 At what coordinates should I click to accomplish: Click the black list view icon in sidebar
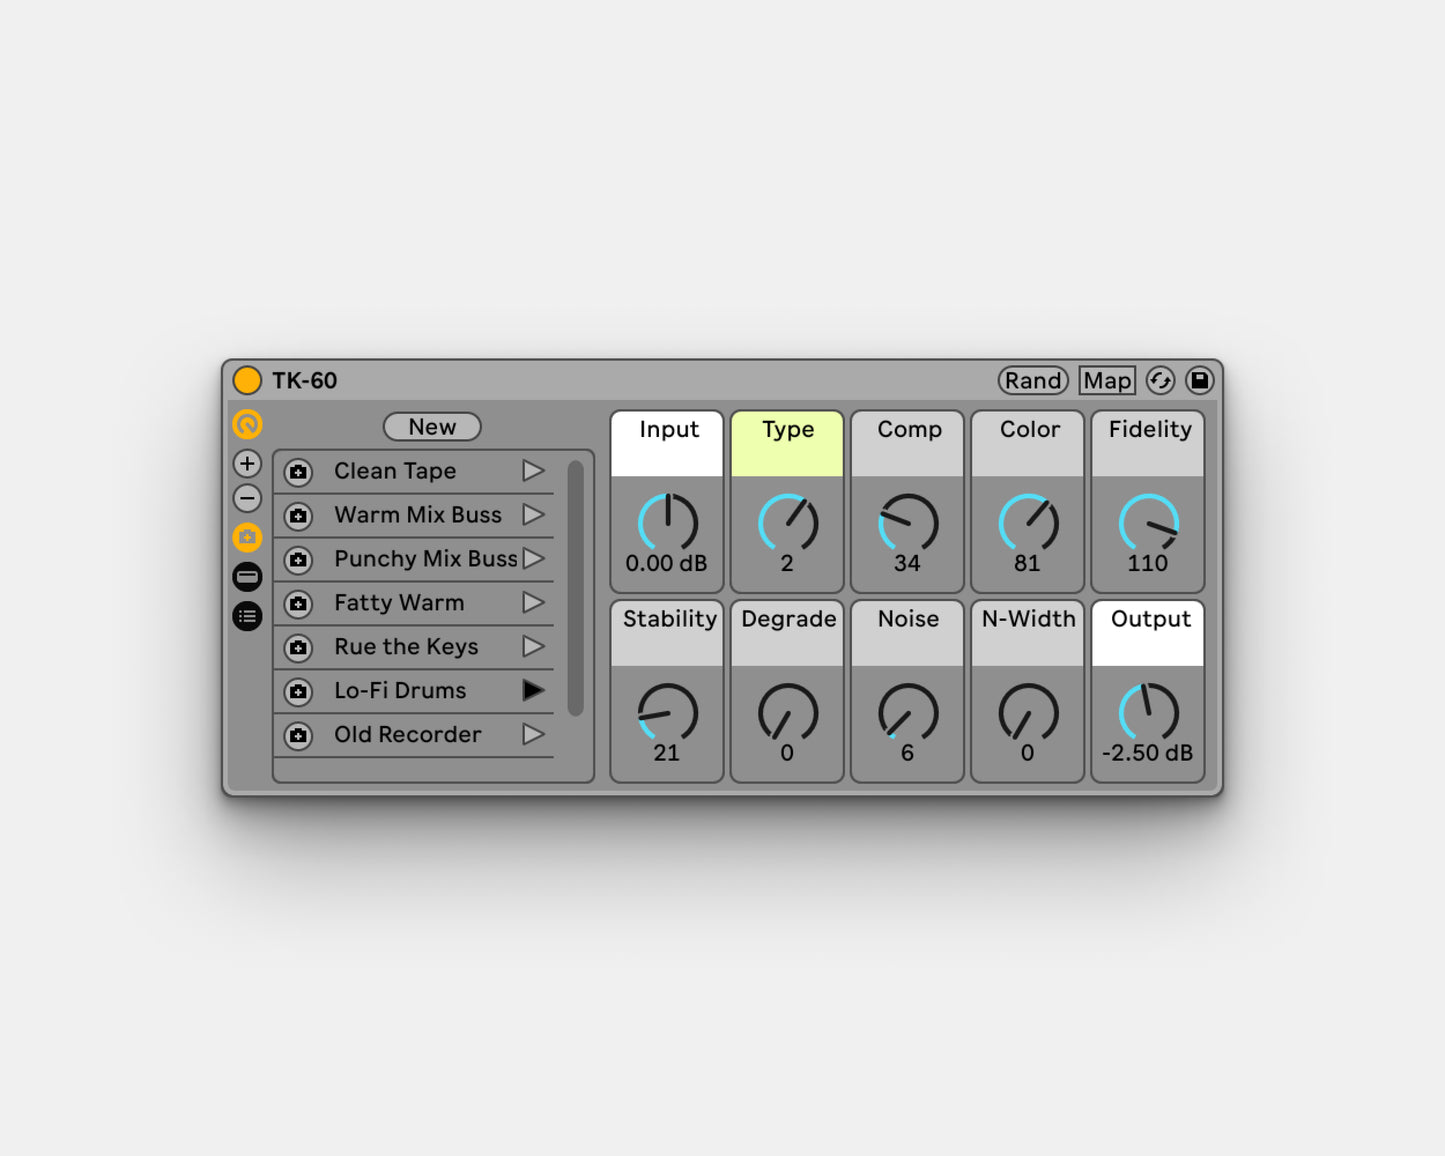pyautogui.click(x=247, y=616)
